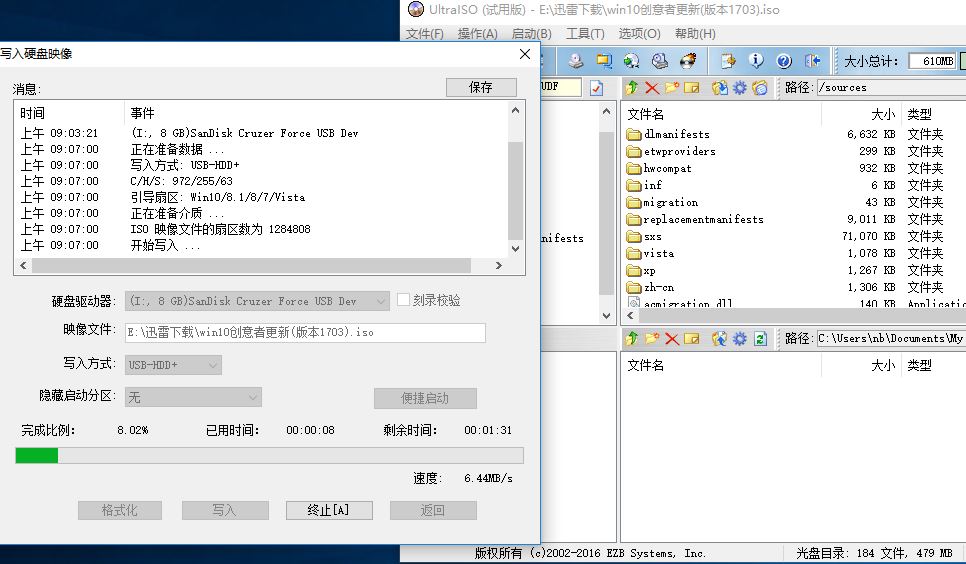Click the 大小总计 610MB field
Viewport: 966px width, 564px height.
(933, 61)
